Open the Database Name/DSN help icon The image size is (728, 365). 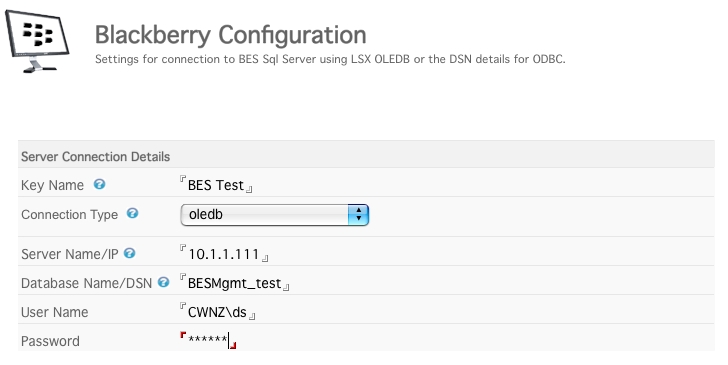(163, 282)
